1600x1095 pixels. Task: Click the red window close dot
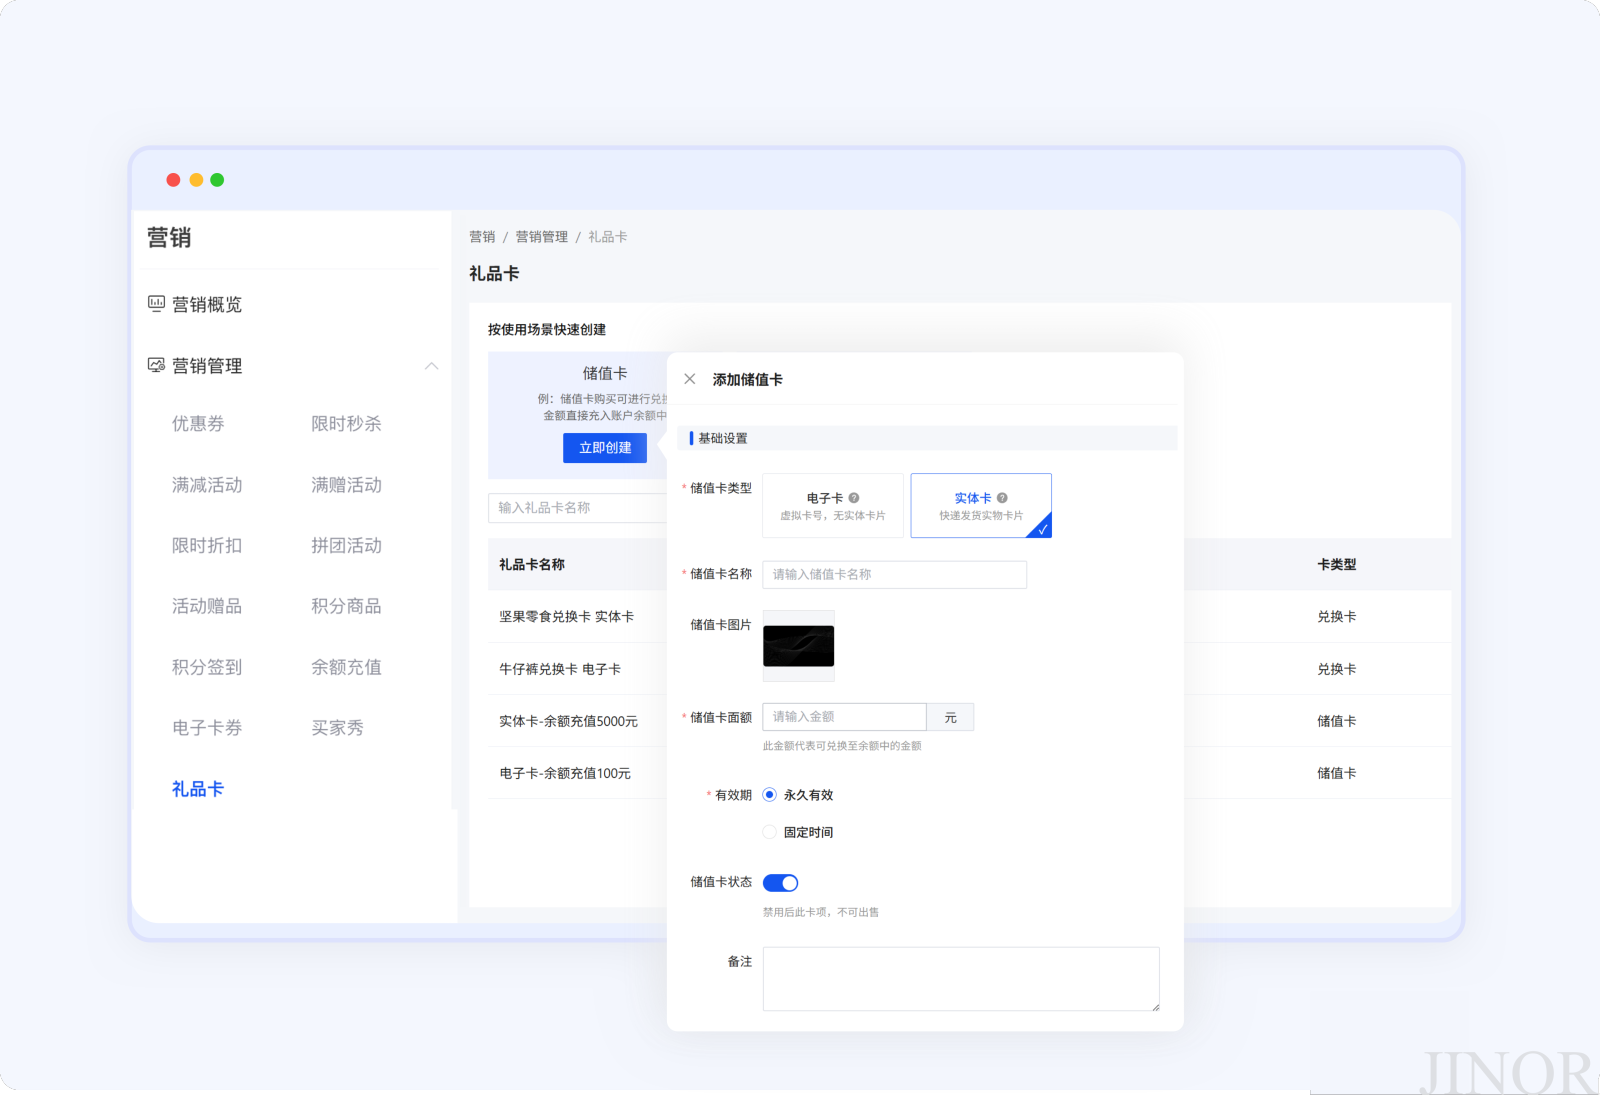(x=173, y=180)
